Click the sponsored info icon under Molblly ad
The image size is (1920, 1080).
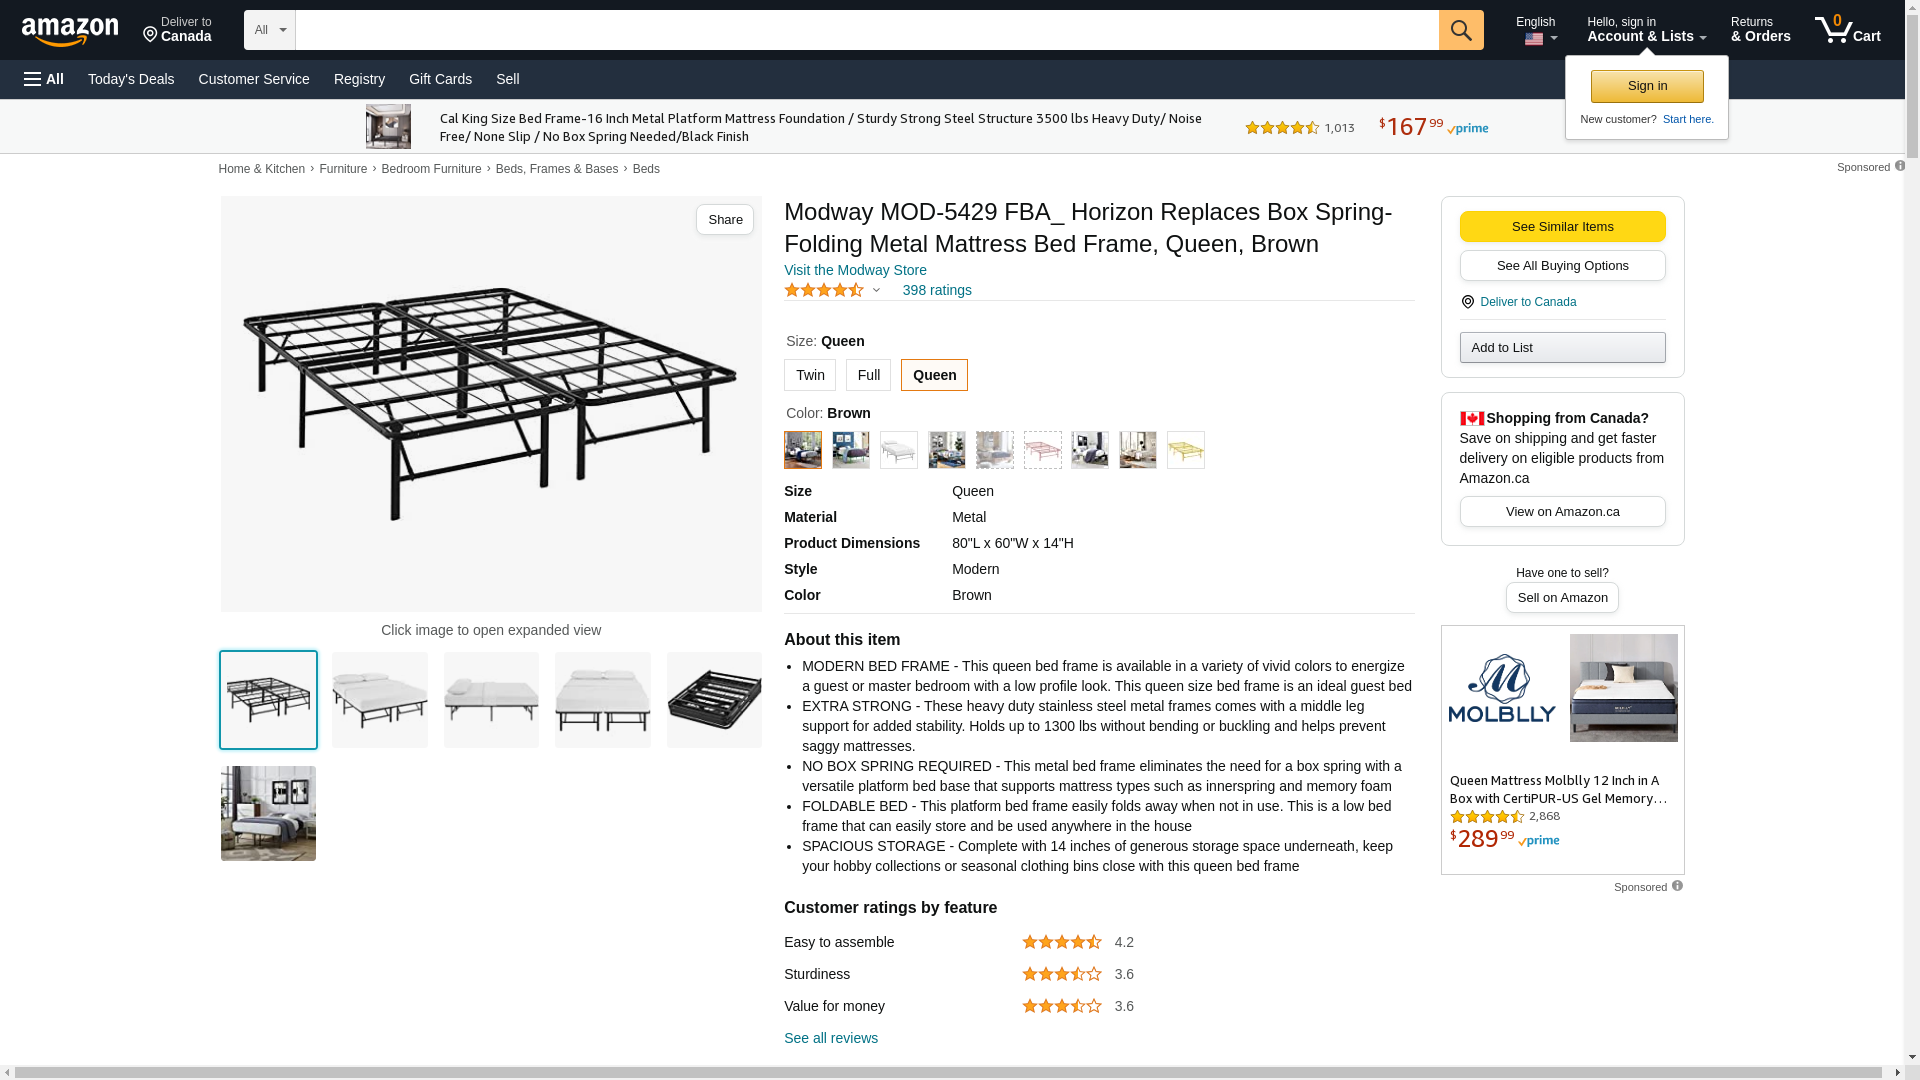click(x=1677, y=886)
